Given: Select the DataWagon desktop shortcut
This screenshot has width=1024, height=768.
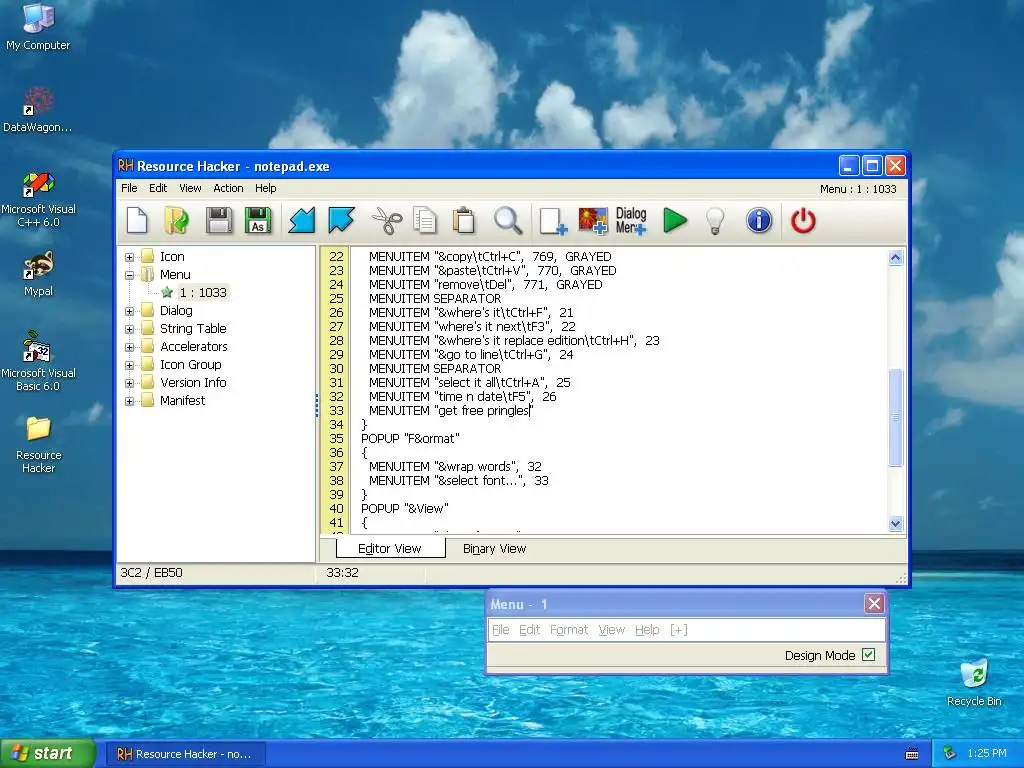Looking at the screenshot, I should 37,110.
